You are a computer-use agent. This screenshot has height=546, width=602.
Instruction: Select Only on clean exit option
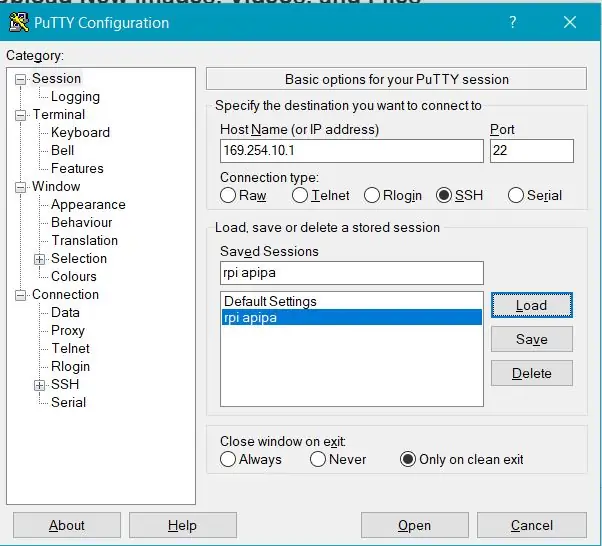pyautogui.click(x=408, y=459)
